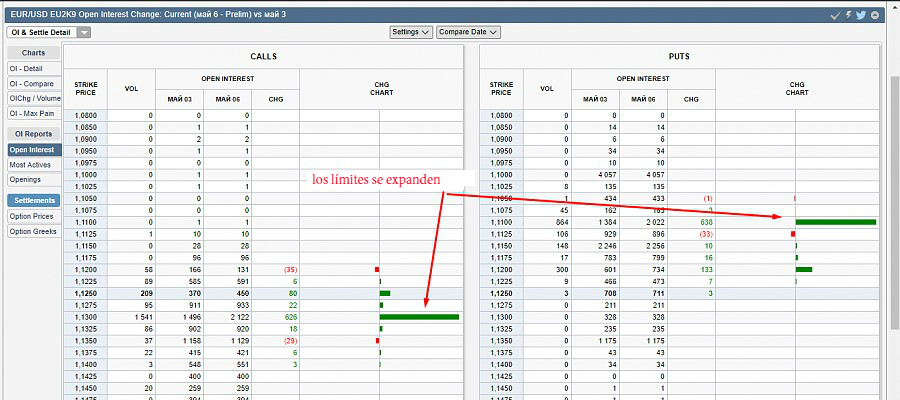900x400 pixels.
Task: Click the calls МАЙ 06 column header
Action: 228,99
